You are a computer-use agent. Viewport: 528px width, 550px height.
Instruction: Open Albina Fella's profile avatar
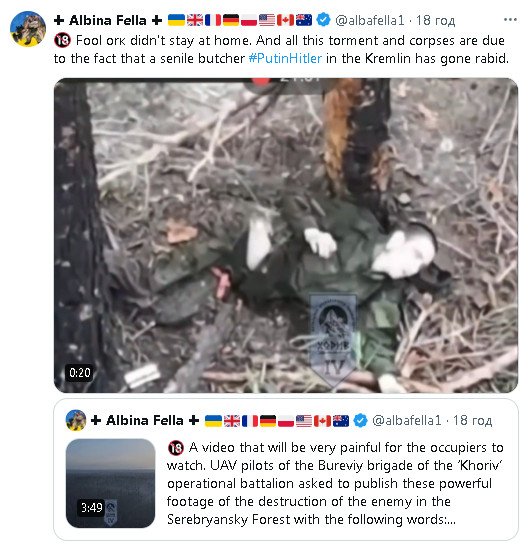28,29
